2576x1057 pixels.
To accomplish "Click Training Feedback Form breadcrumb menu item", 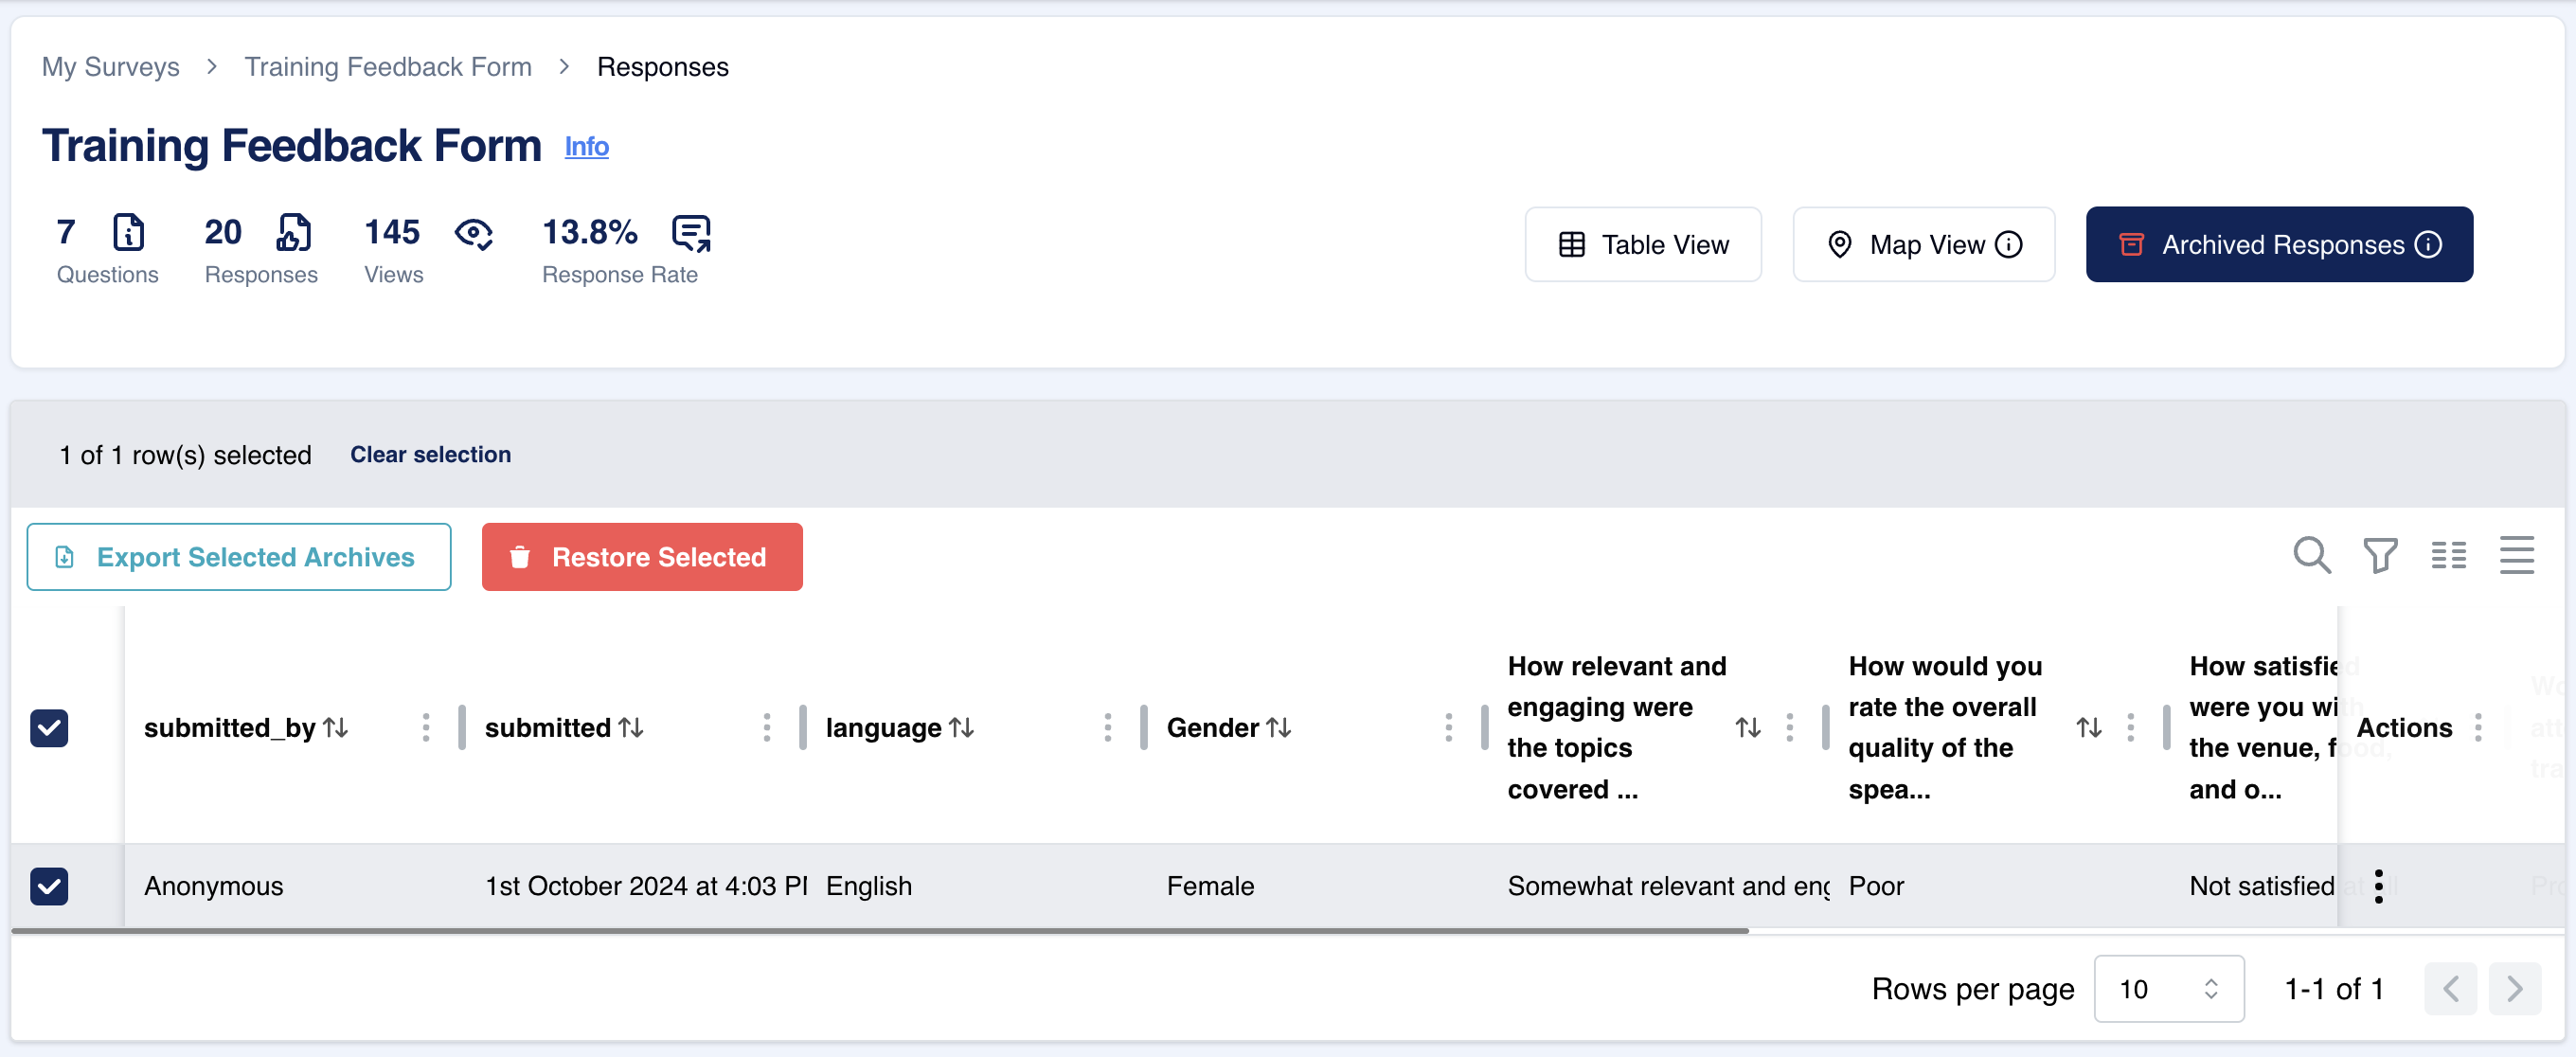I will point(389,65).
